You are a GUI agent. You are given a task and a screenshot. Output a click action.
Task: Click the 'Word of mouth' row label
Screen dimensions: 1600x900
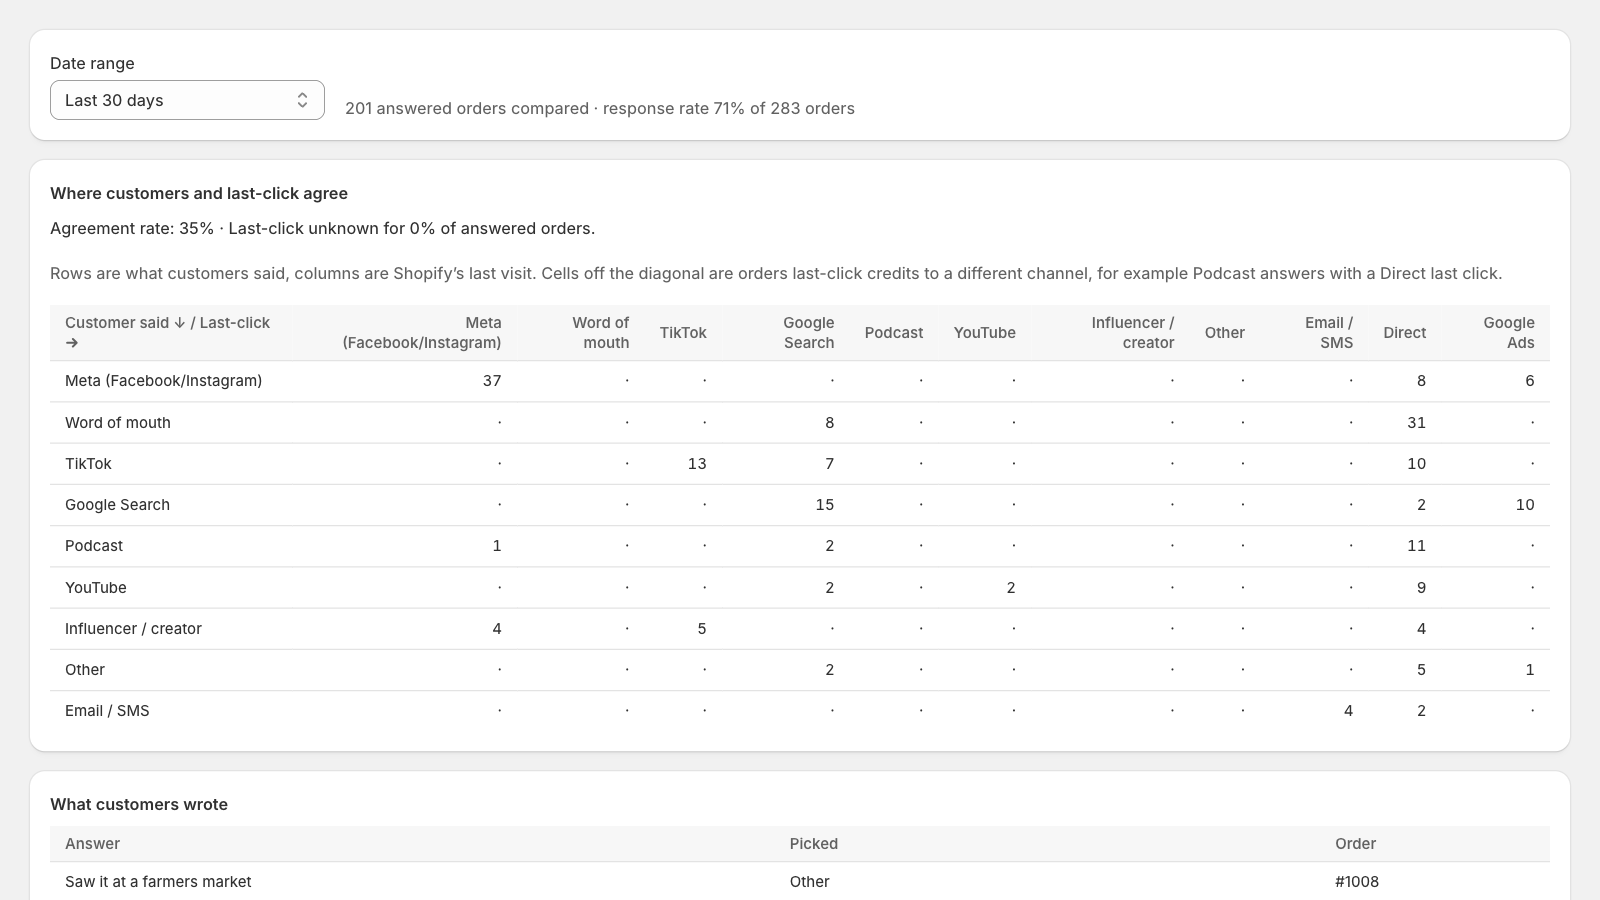[x=118, y=423]
